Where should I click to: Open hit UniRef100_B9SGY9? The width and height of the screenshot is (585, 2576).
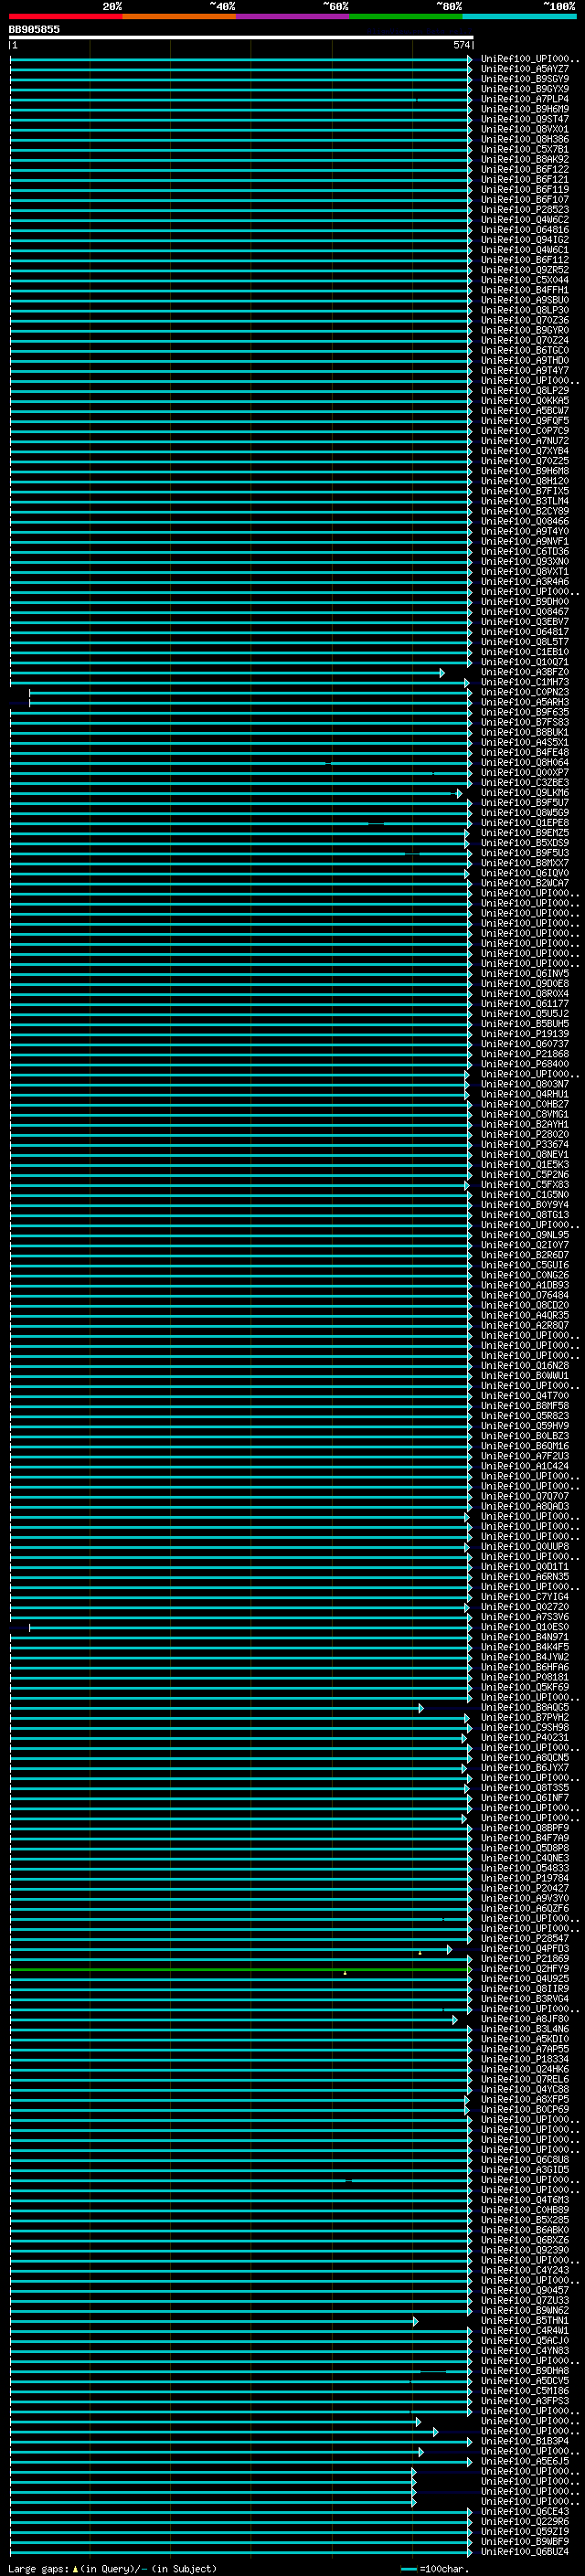525,79
